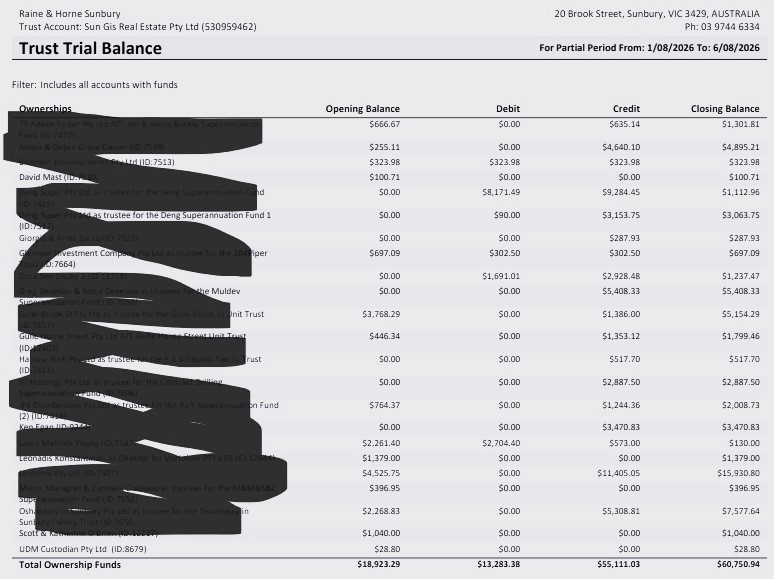Click total closing balance $60,750.94
774x579 pixels.
point(738,564)
